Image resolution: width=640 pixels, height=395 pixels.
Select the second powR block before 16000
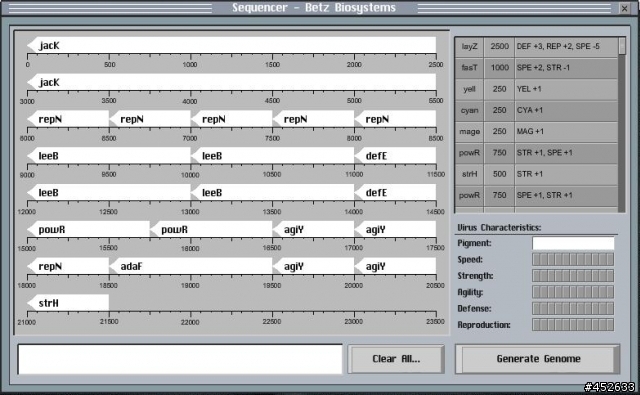211,229
